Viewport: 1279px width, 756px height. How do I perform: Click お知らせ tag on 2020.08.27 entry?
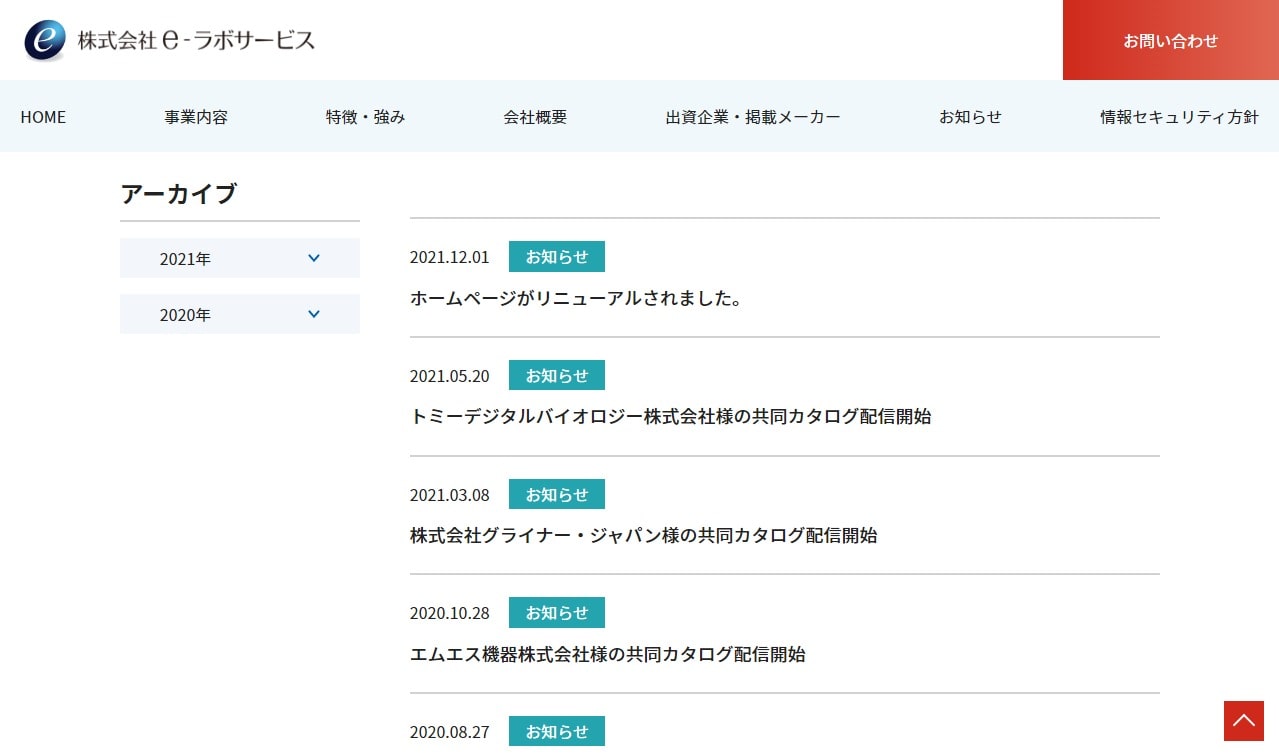(x=557, y=732)
